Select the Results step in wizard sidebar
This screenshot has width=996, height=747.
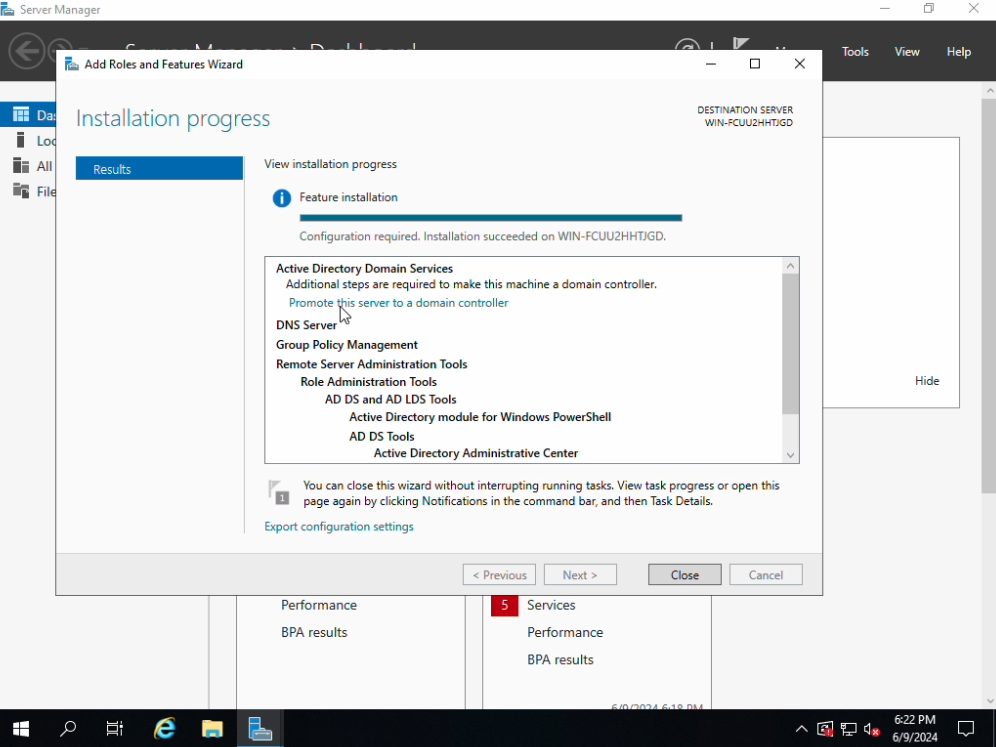(159, 169)
